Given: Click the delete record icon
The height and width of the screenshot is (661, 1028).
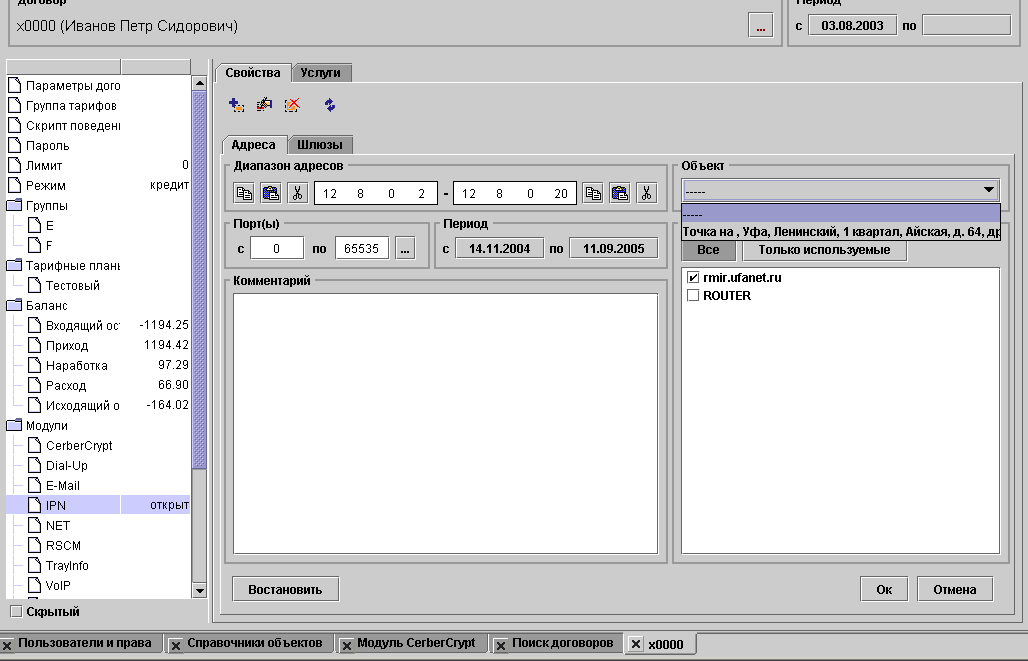Looking at the screenshot, I should 292,104.
